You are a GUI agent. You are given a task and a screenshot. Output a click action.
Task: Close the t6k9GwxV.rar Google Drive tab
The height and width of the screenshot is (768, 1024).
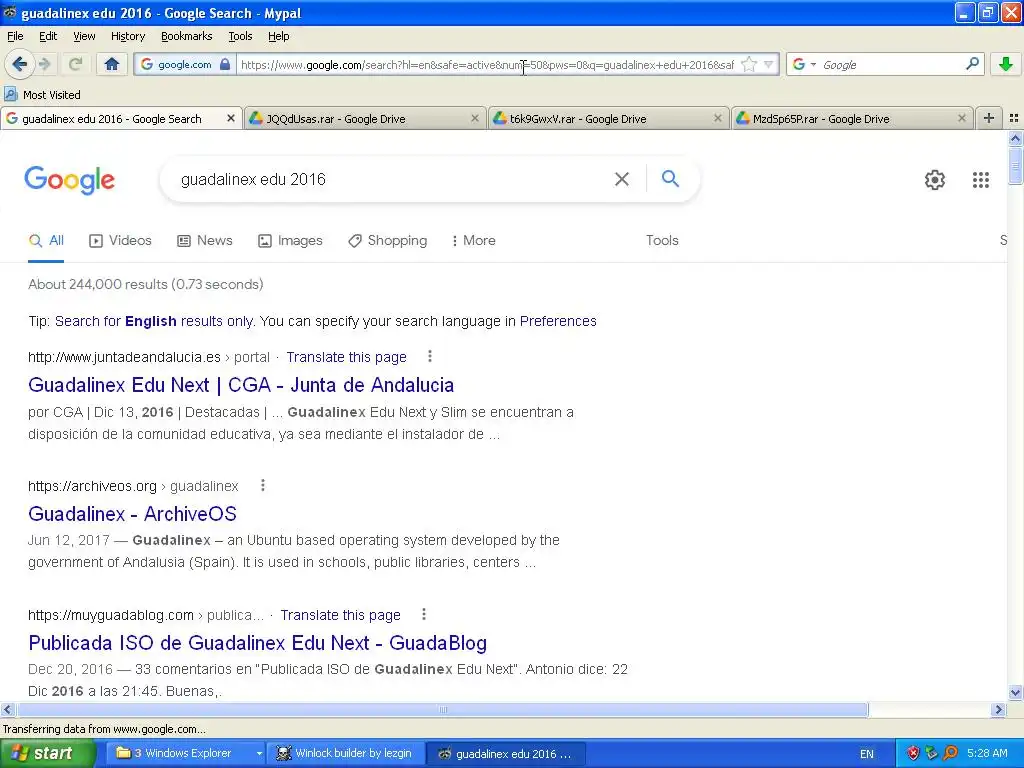coord(718,118)
